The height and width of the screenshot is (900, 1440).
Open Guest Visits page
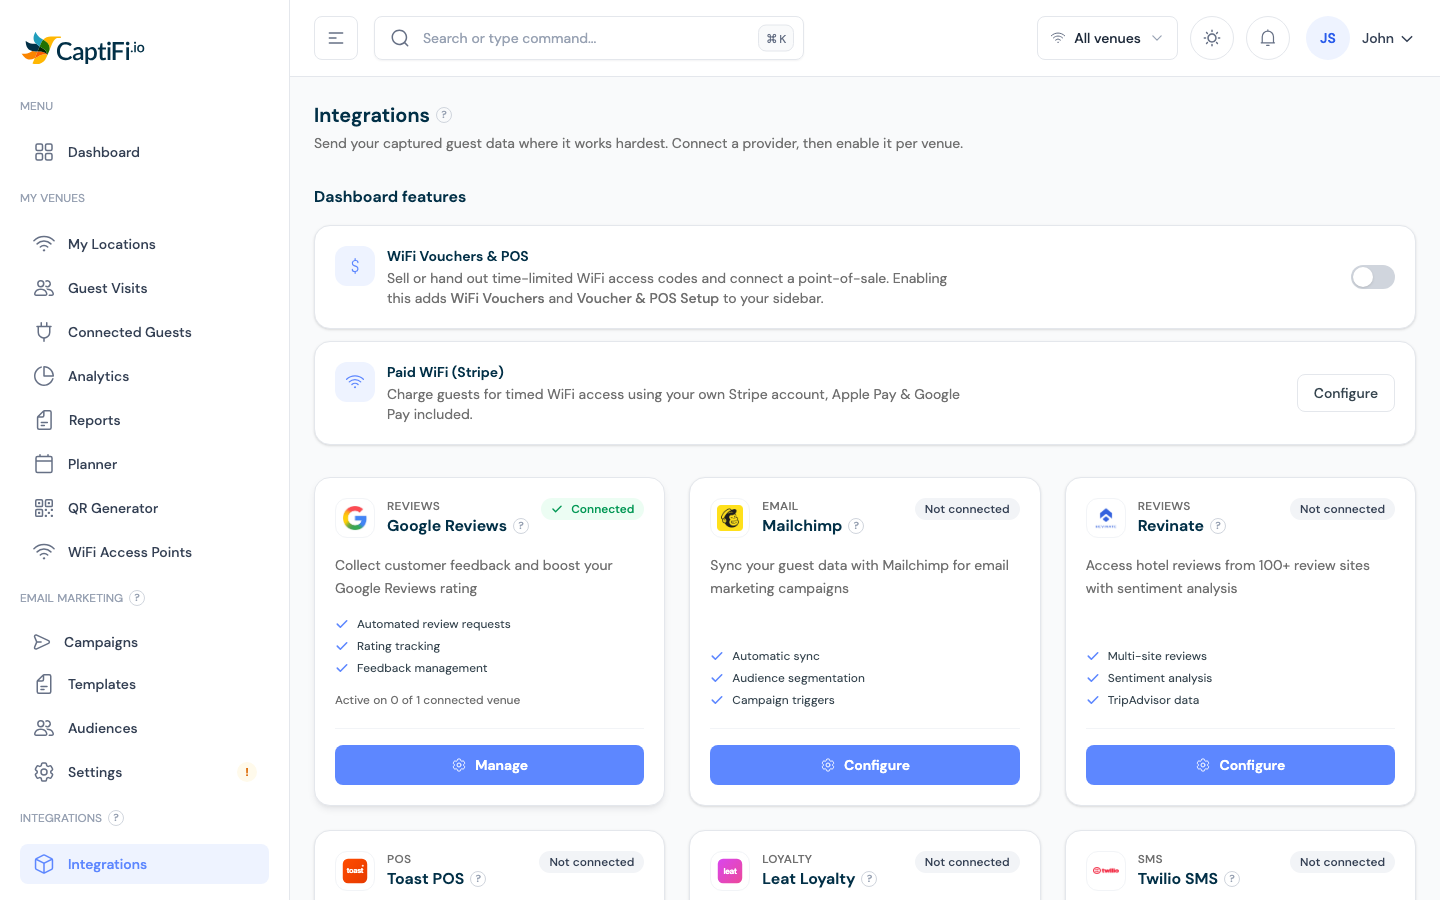tap(144, 288)
